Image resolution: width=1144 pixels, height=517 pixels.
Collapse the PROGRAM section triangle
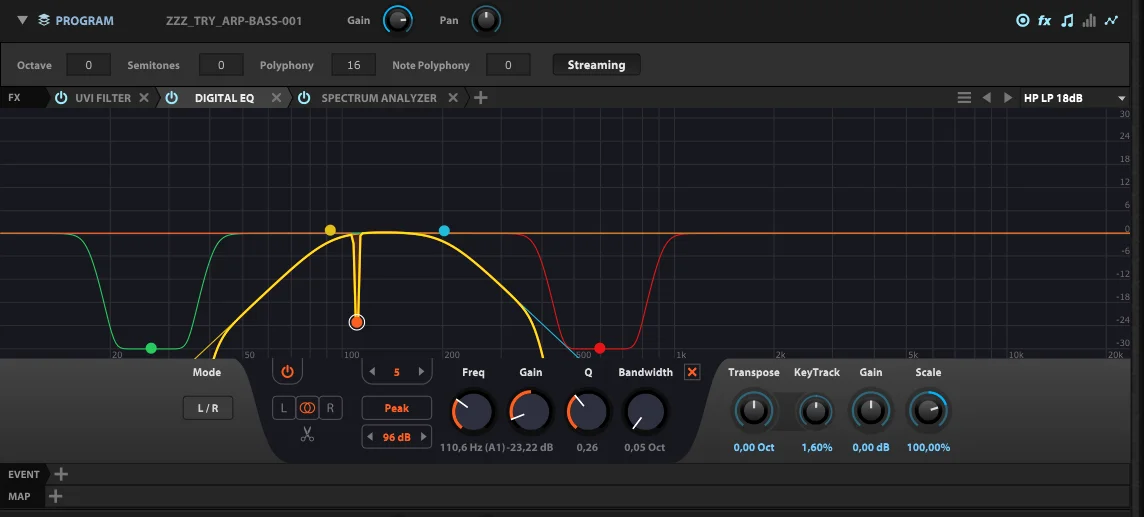(22, 20)
